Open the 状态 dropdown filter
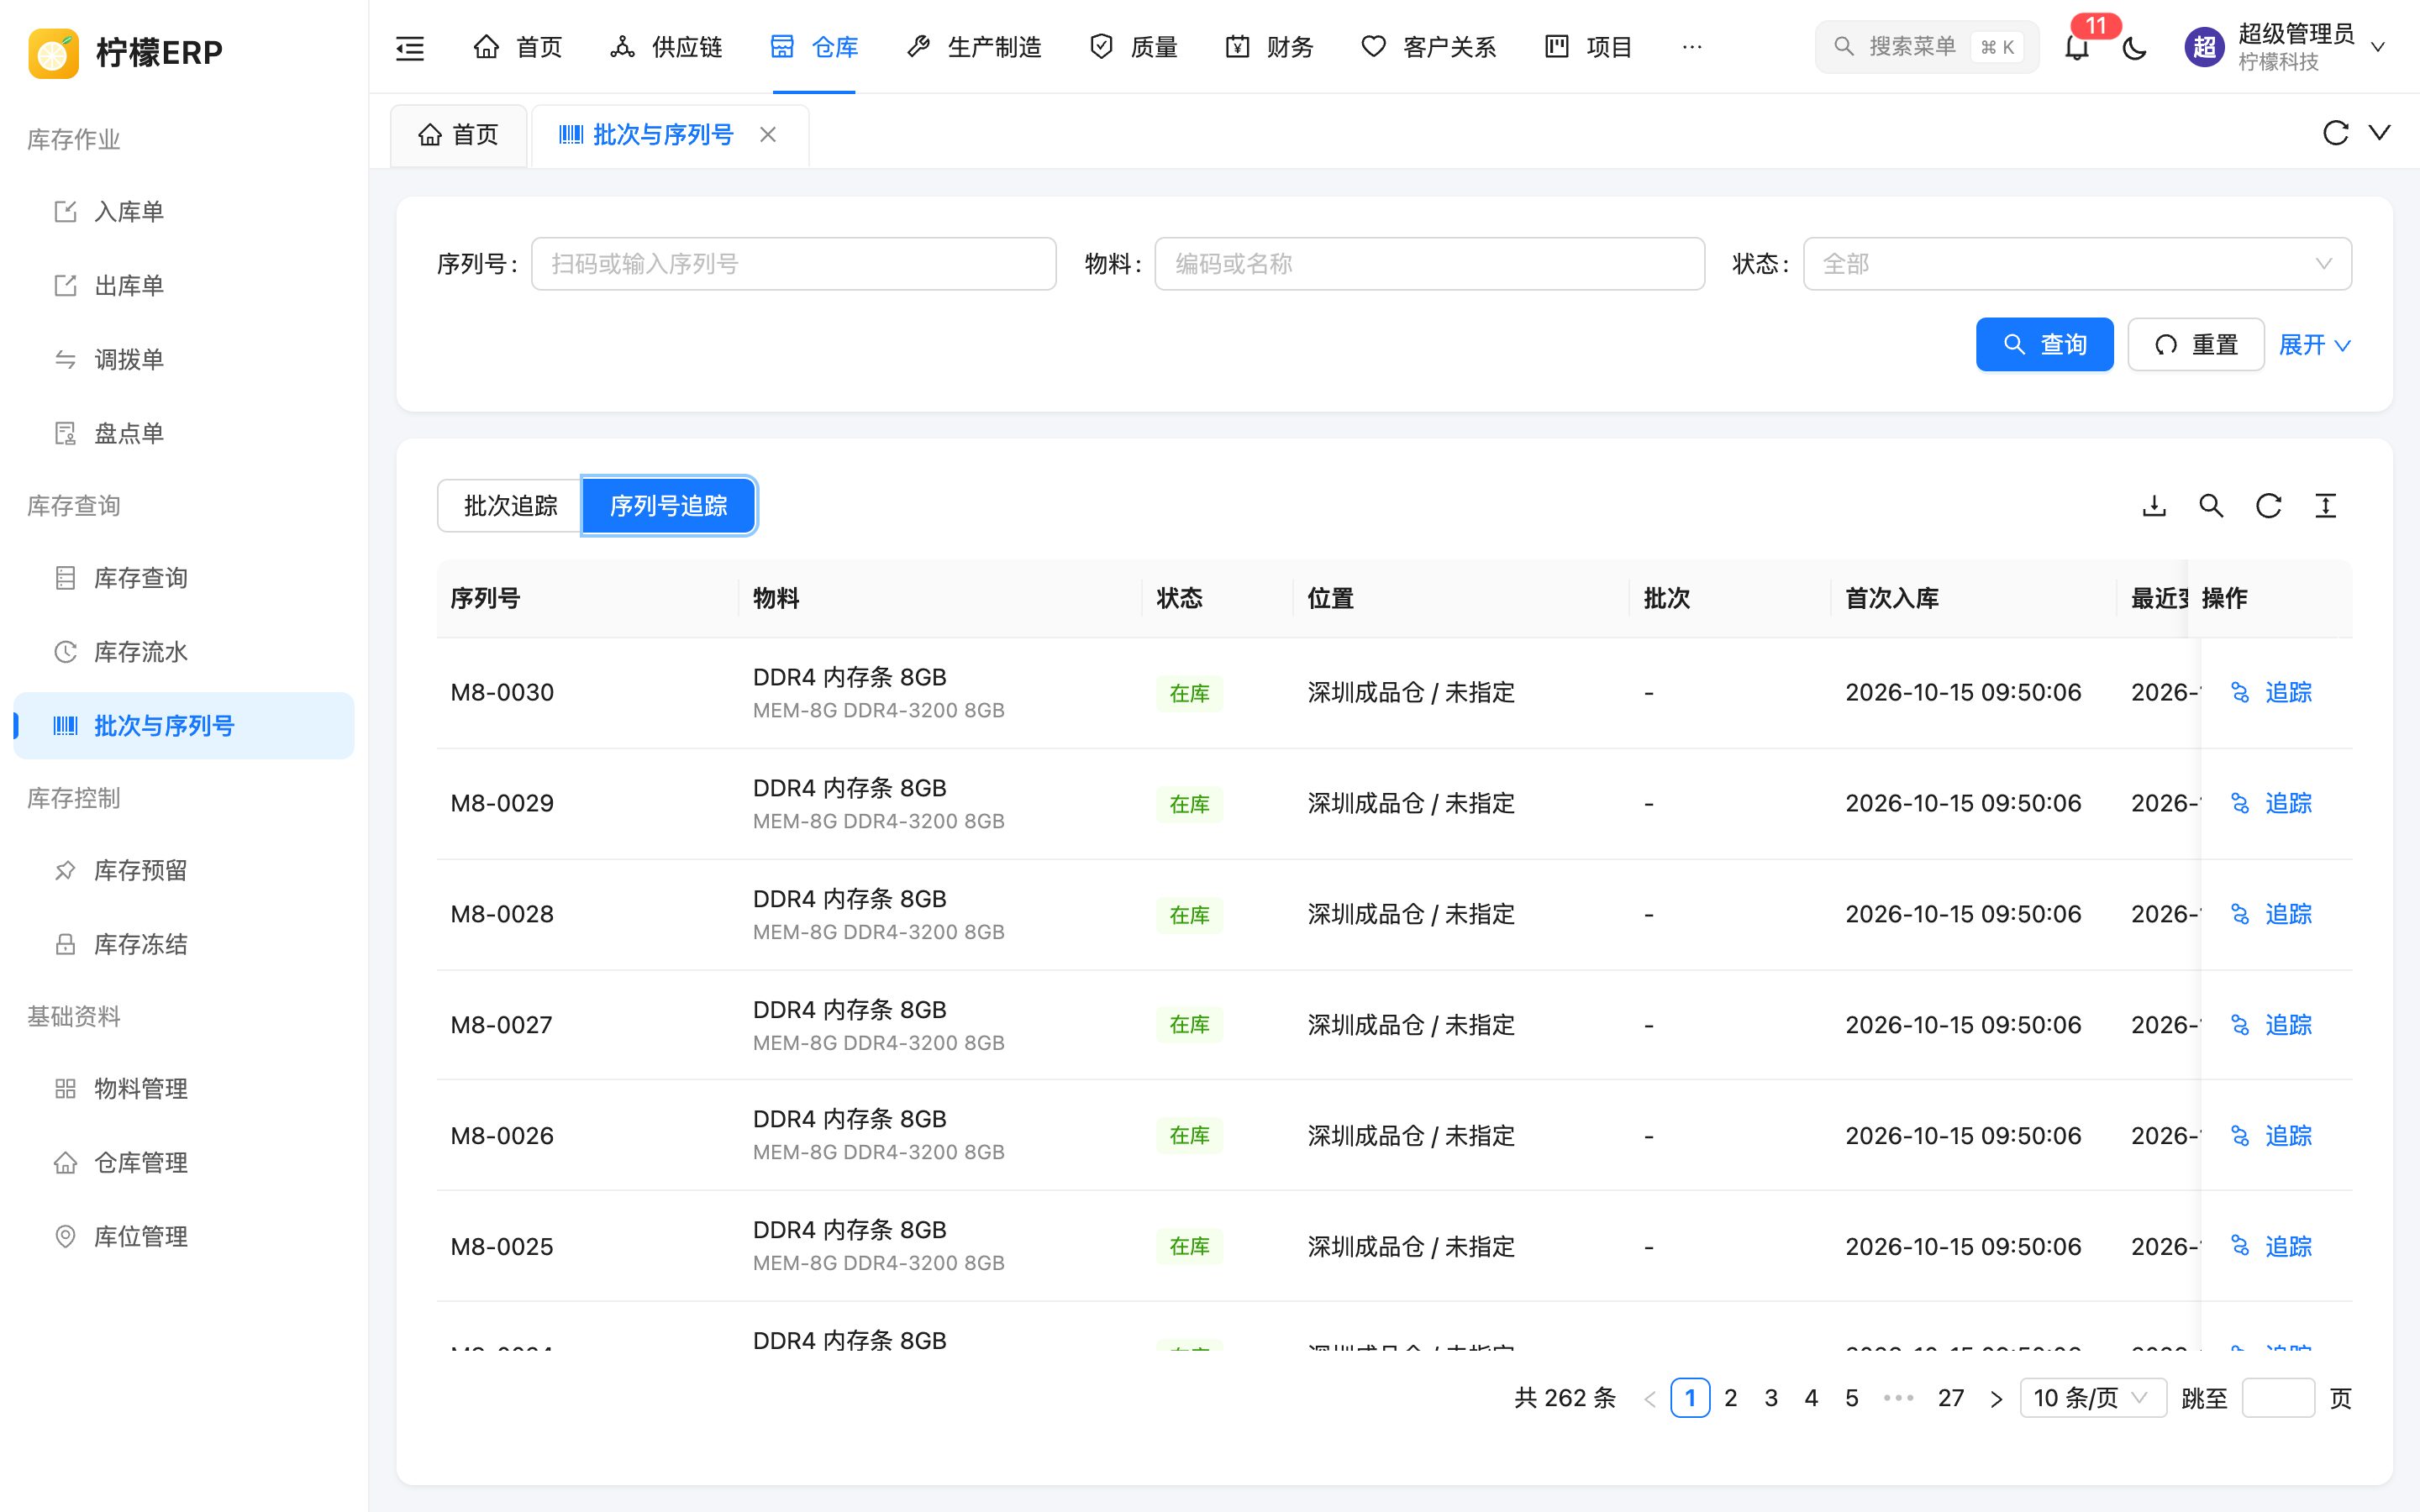 click(2077, 264)
